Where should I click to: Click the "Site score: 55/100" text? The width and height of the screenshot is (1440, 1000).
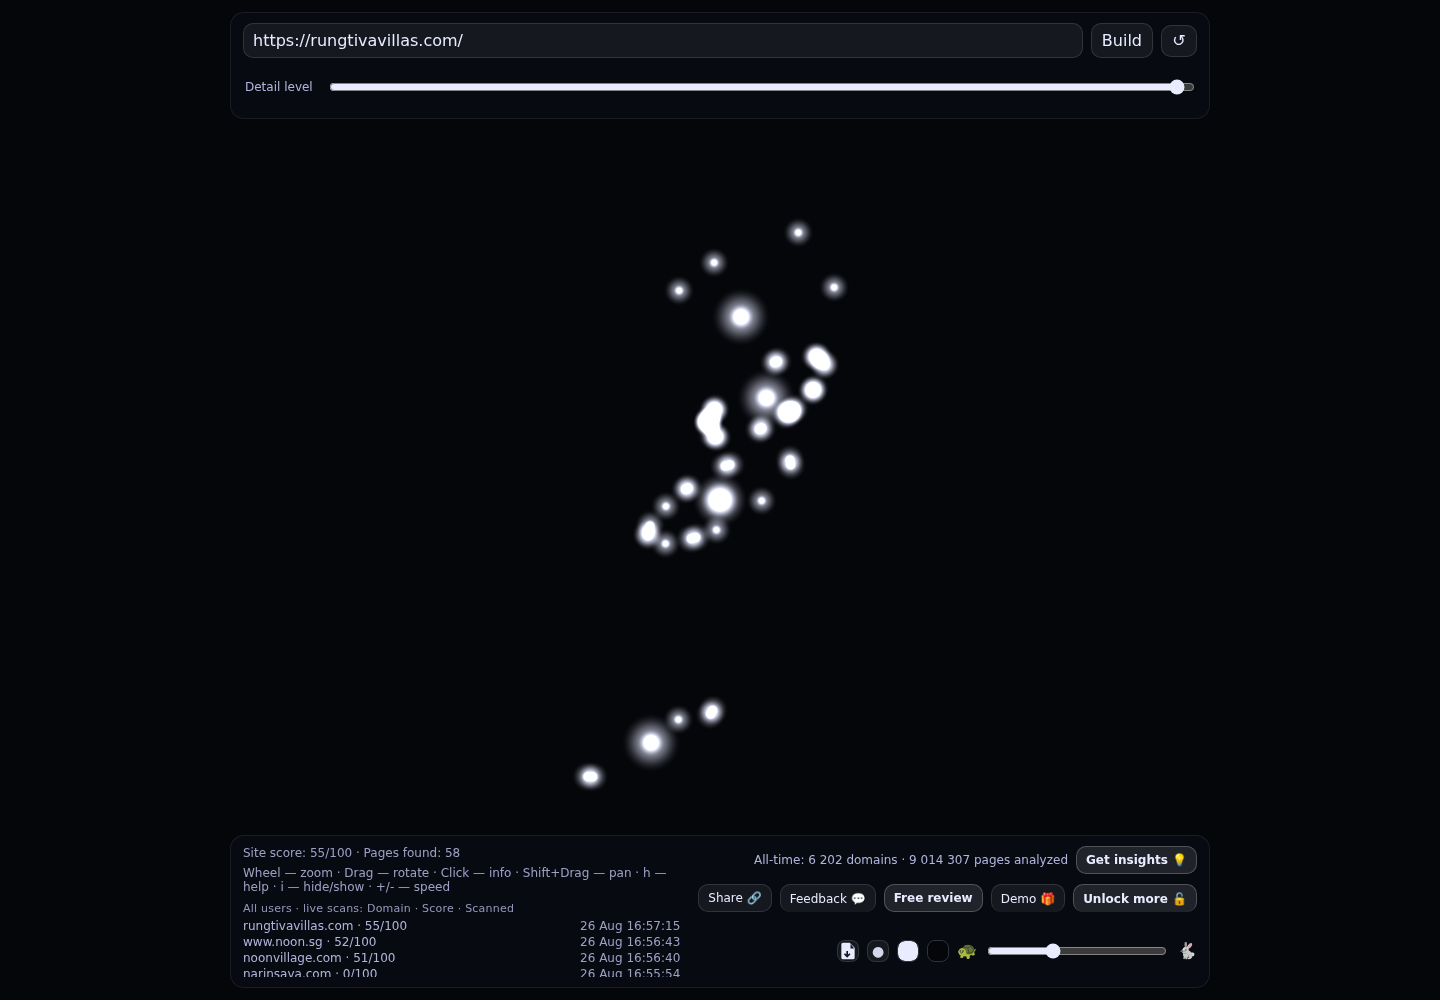click(297, 853)
